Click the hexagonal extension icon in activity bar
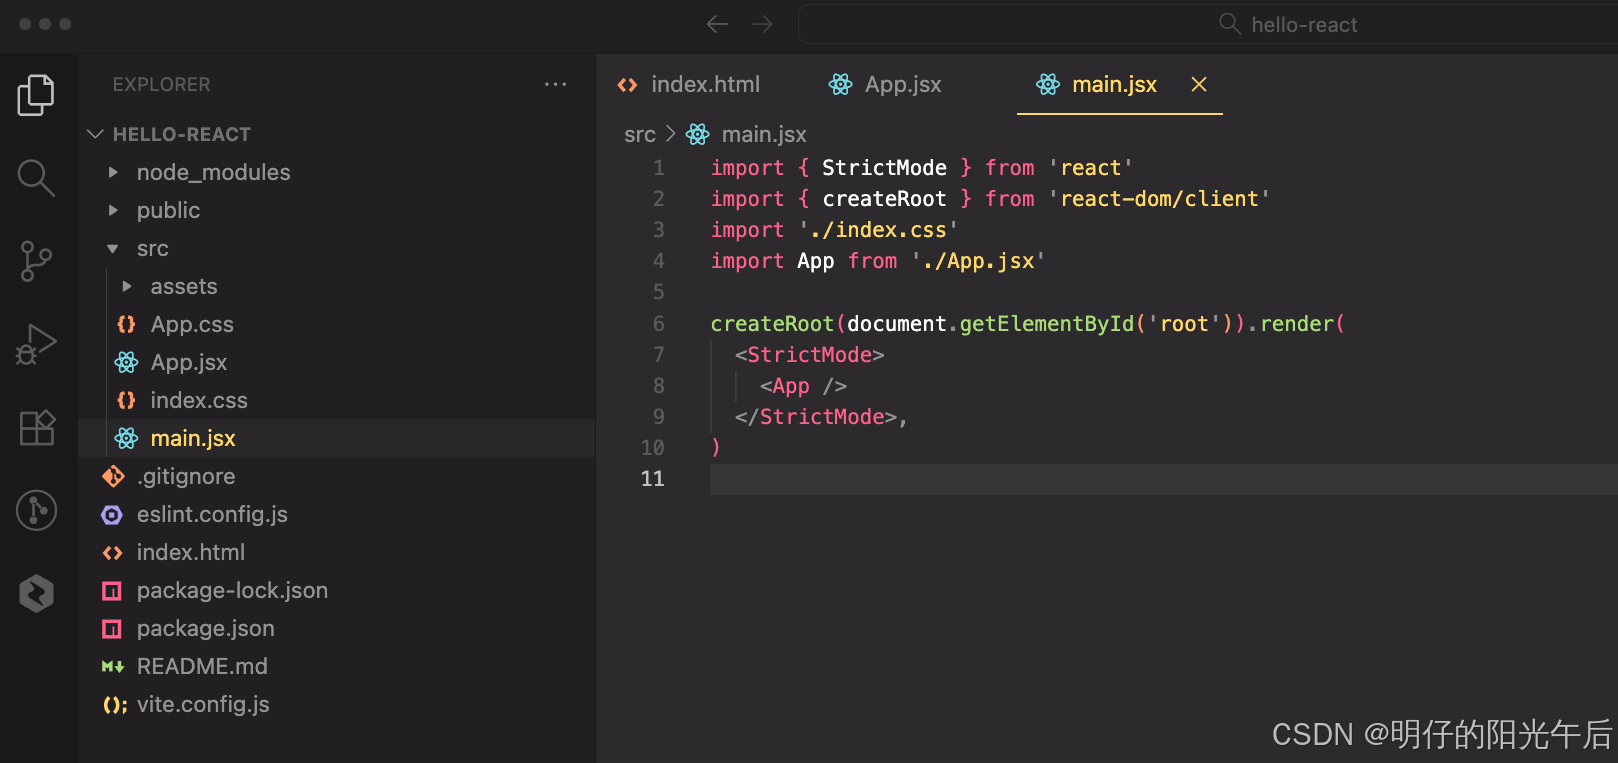 point(37,594)
